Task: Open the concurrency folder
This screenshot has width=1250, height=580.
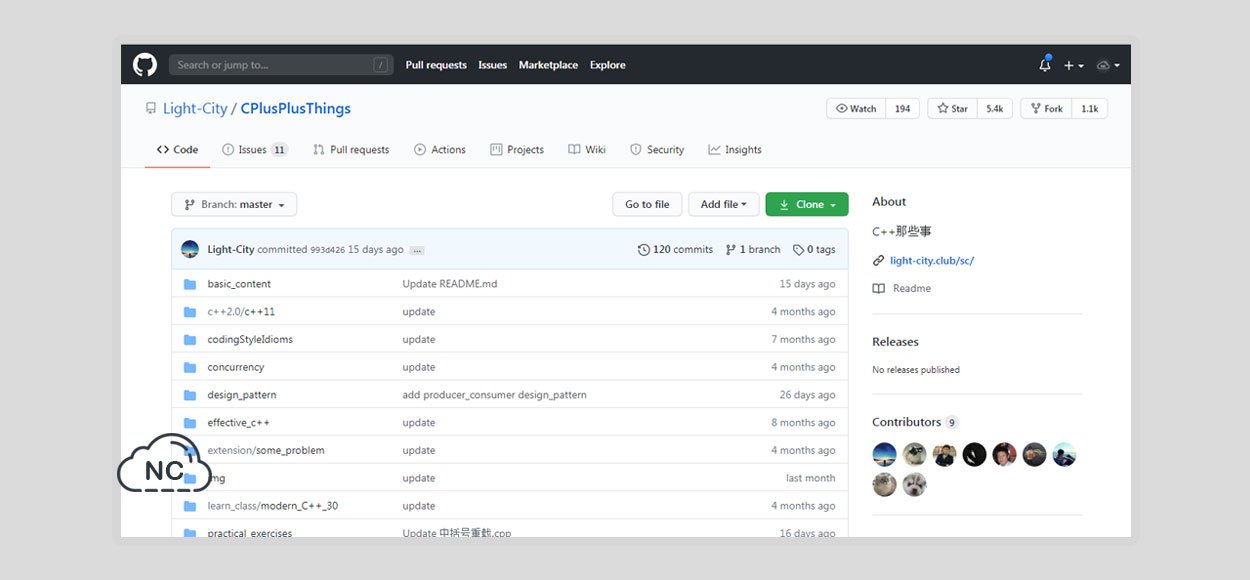Action: click(236, 367)
